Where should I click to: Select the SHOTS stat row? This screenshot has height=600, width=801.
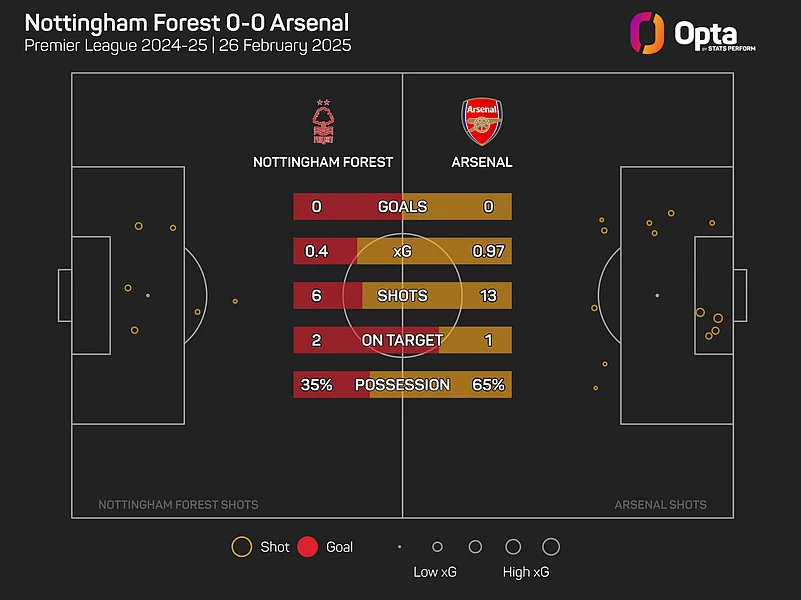coord(402,296)
